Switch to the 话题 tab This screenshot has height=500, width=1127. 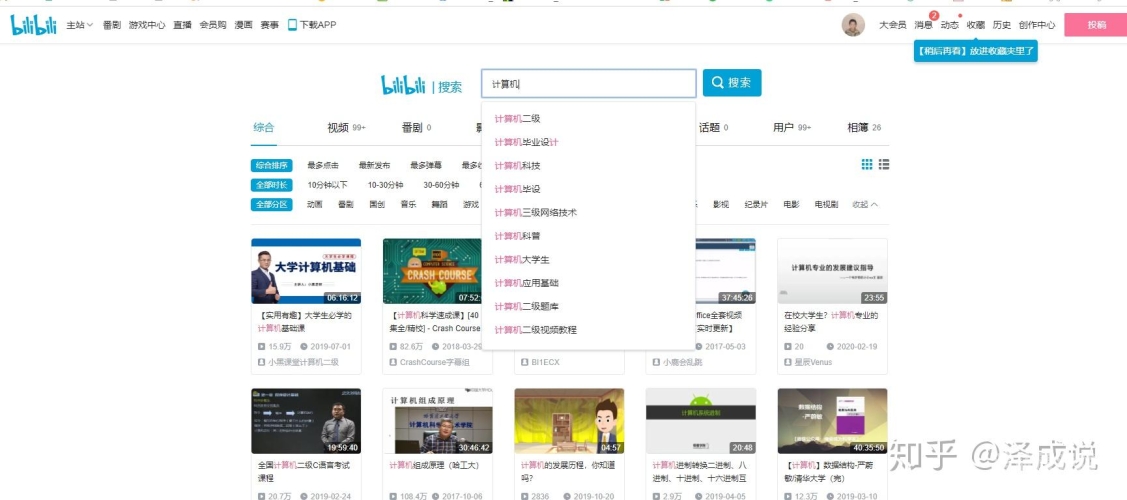714,128
